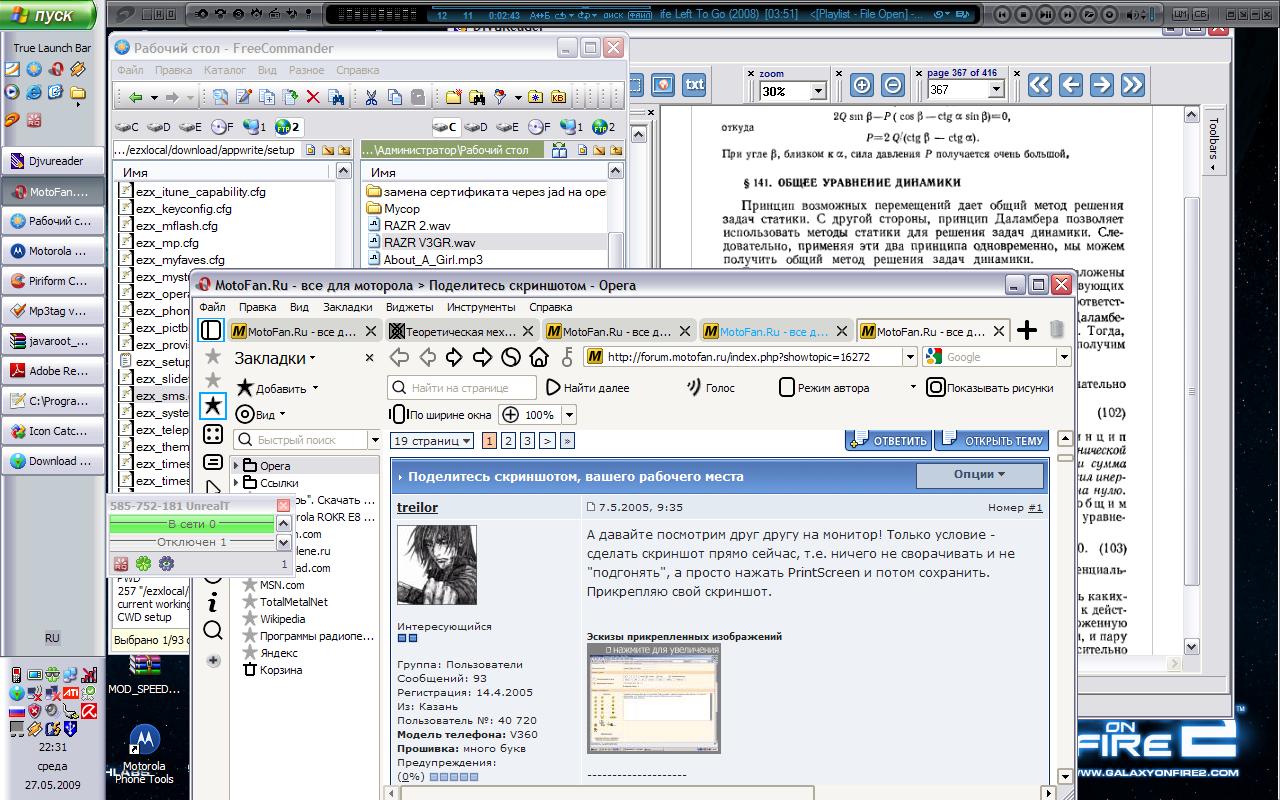The width and height of the screenshot is (1280, 800).
Task: Toggle Режим автора (author mode) in Opera
Action: (824, 388)
